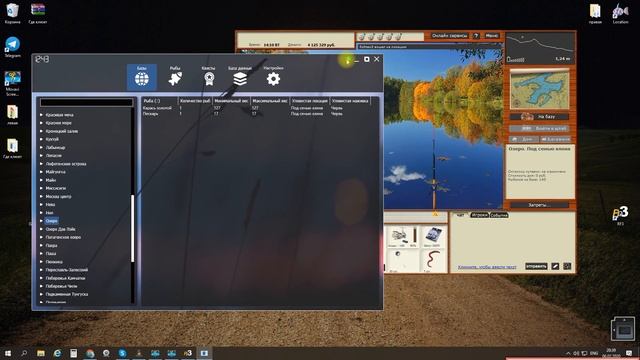The width and height of the screenshot is (640, 360).
Task: Sort by the Количество рыб column header
Action: coord(195,101)
